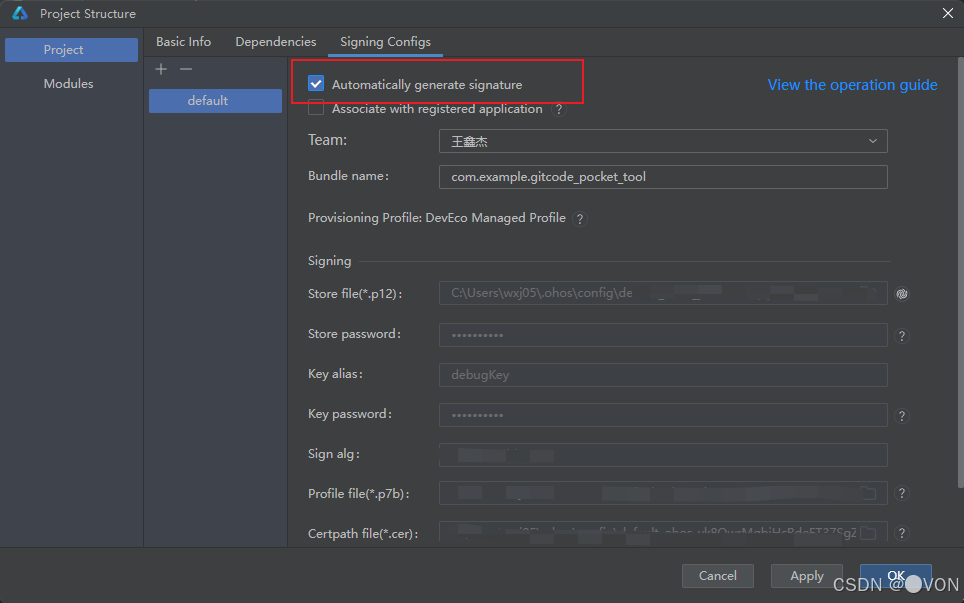Browse folder icon in Certpath file field
The image size is (964, 603).
click(868, 533)
